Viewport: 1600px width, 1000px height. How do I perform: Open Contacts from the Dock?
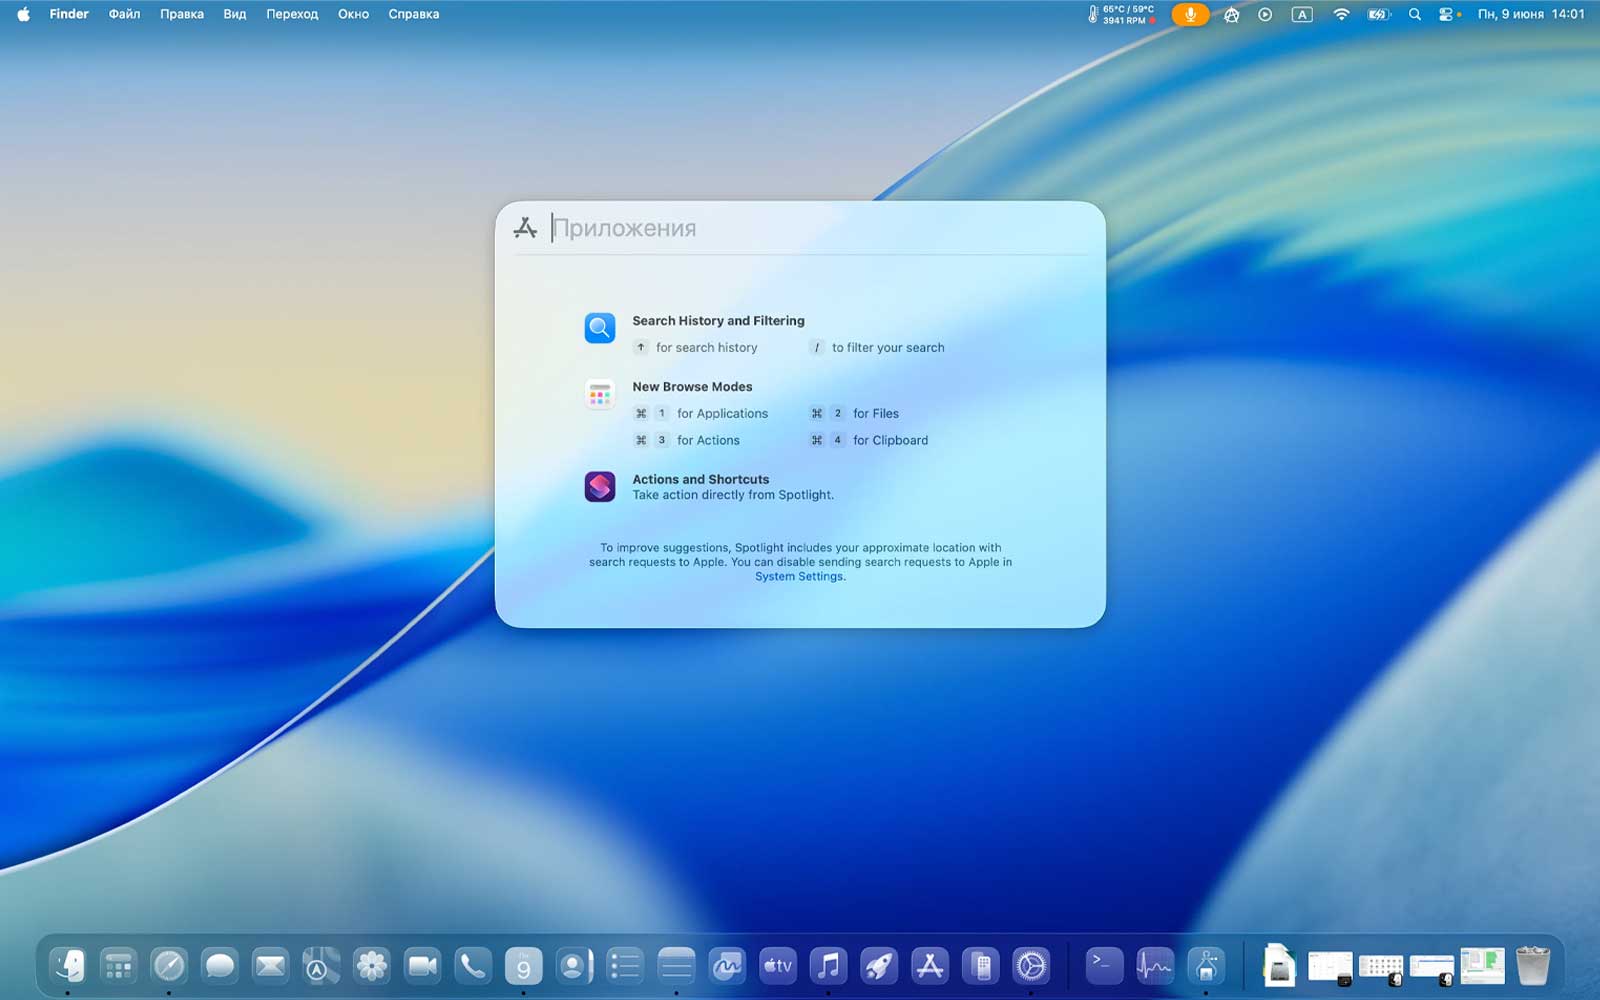click(574, 966)
